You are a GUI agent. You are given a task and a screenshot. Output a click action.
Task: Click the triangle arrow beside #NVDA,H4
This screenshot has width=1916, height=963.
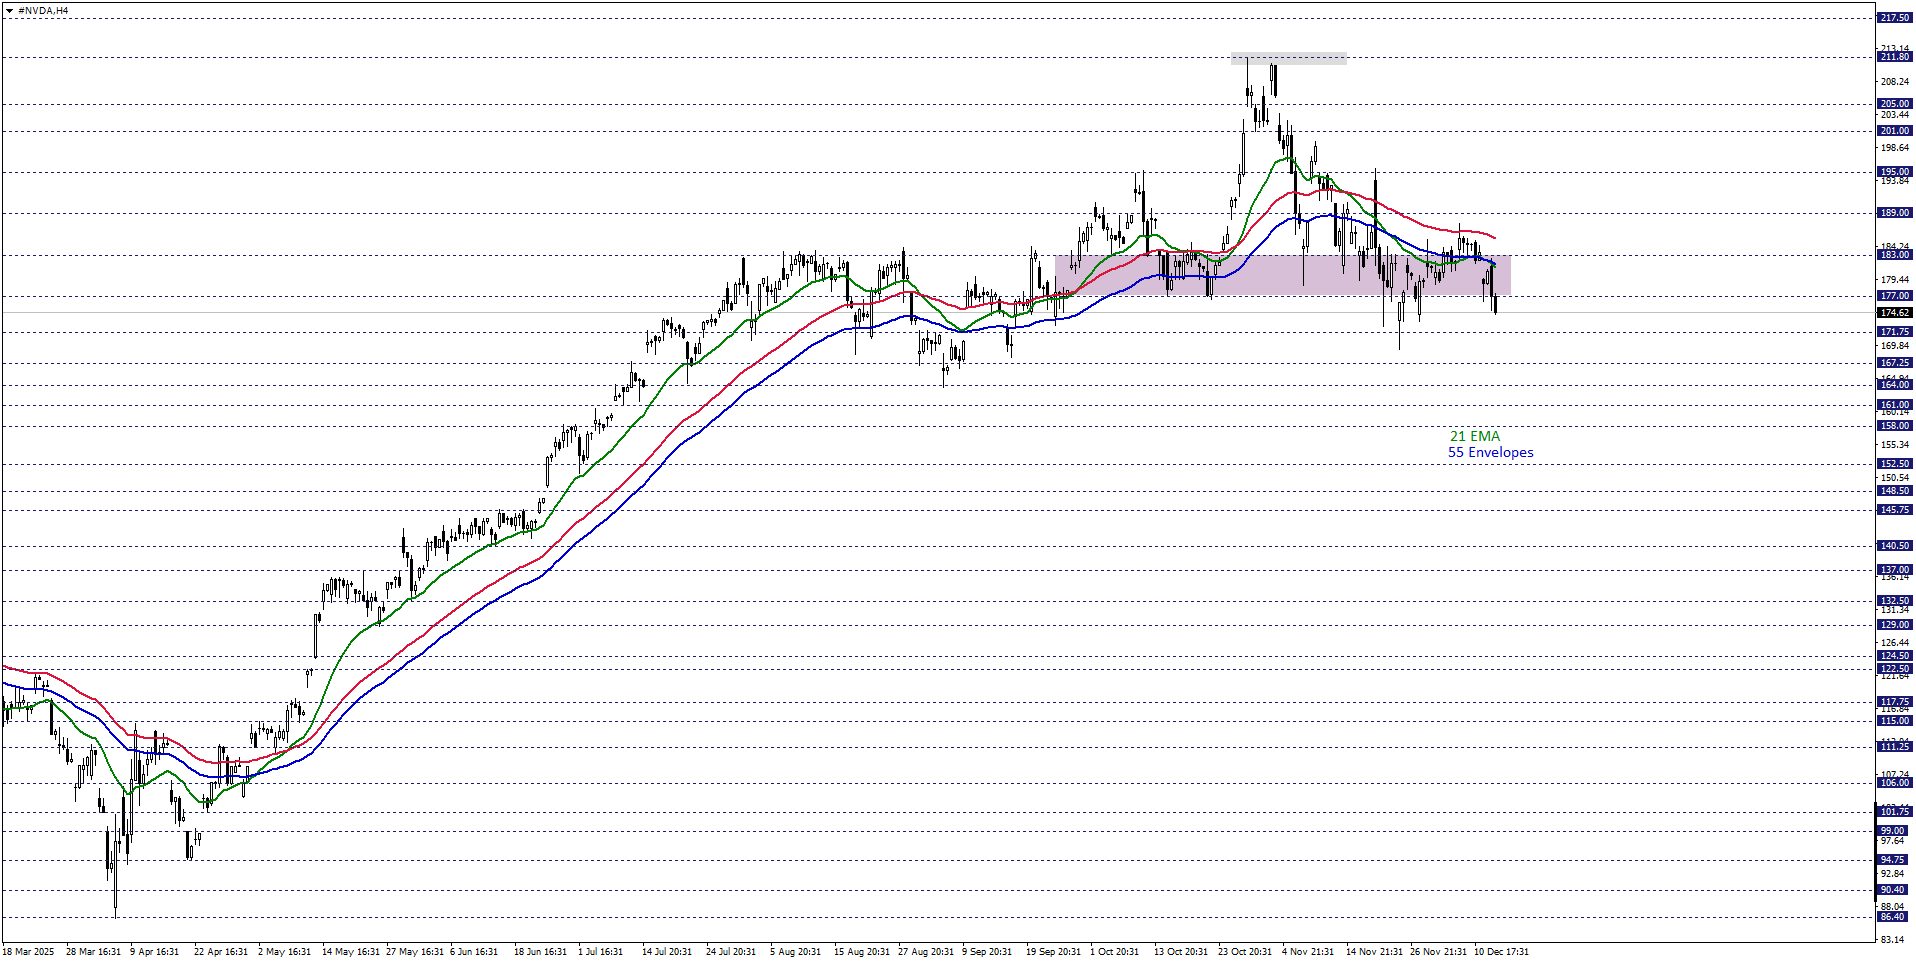[x=9, y=11]
